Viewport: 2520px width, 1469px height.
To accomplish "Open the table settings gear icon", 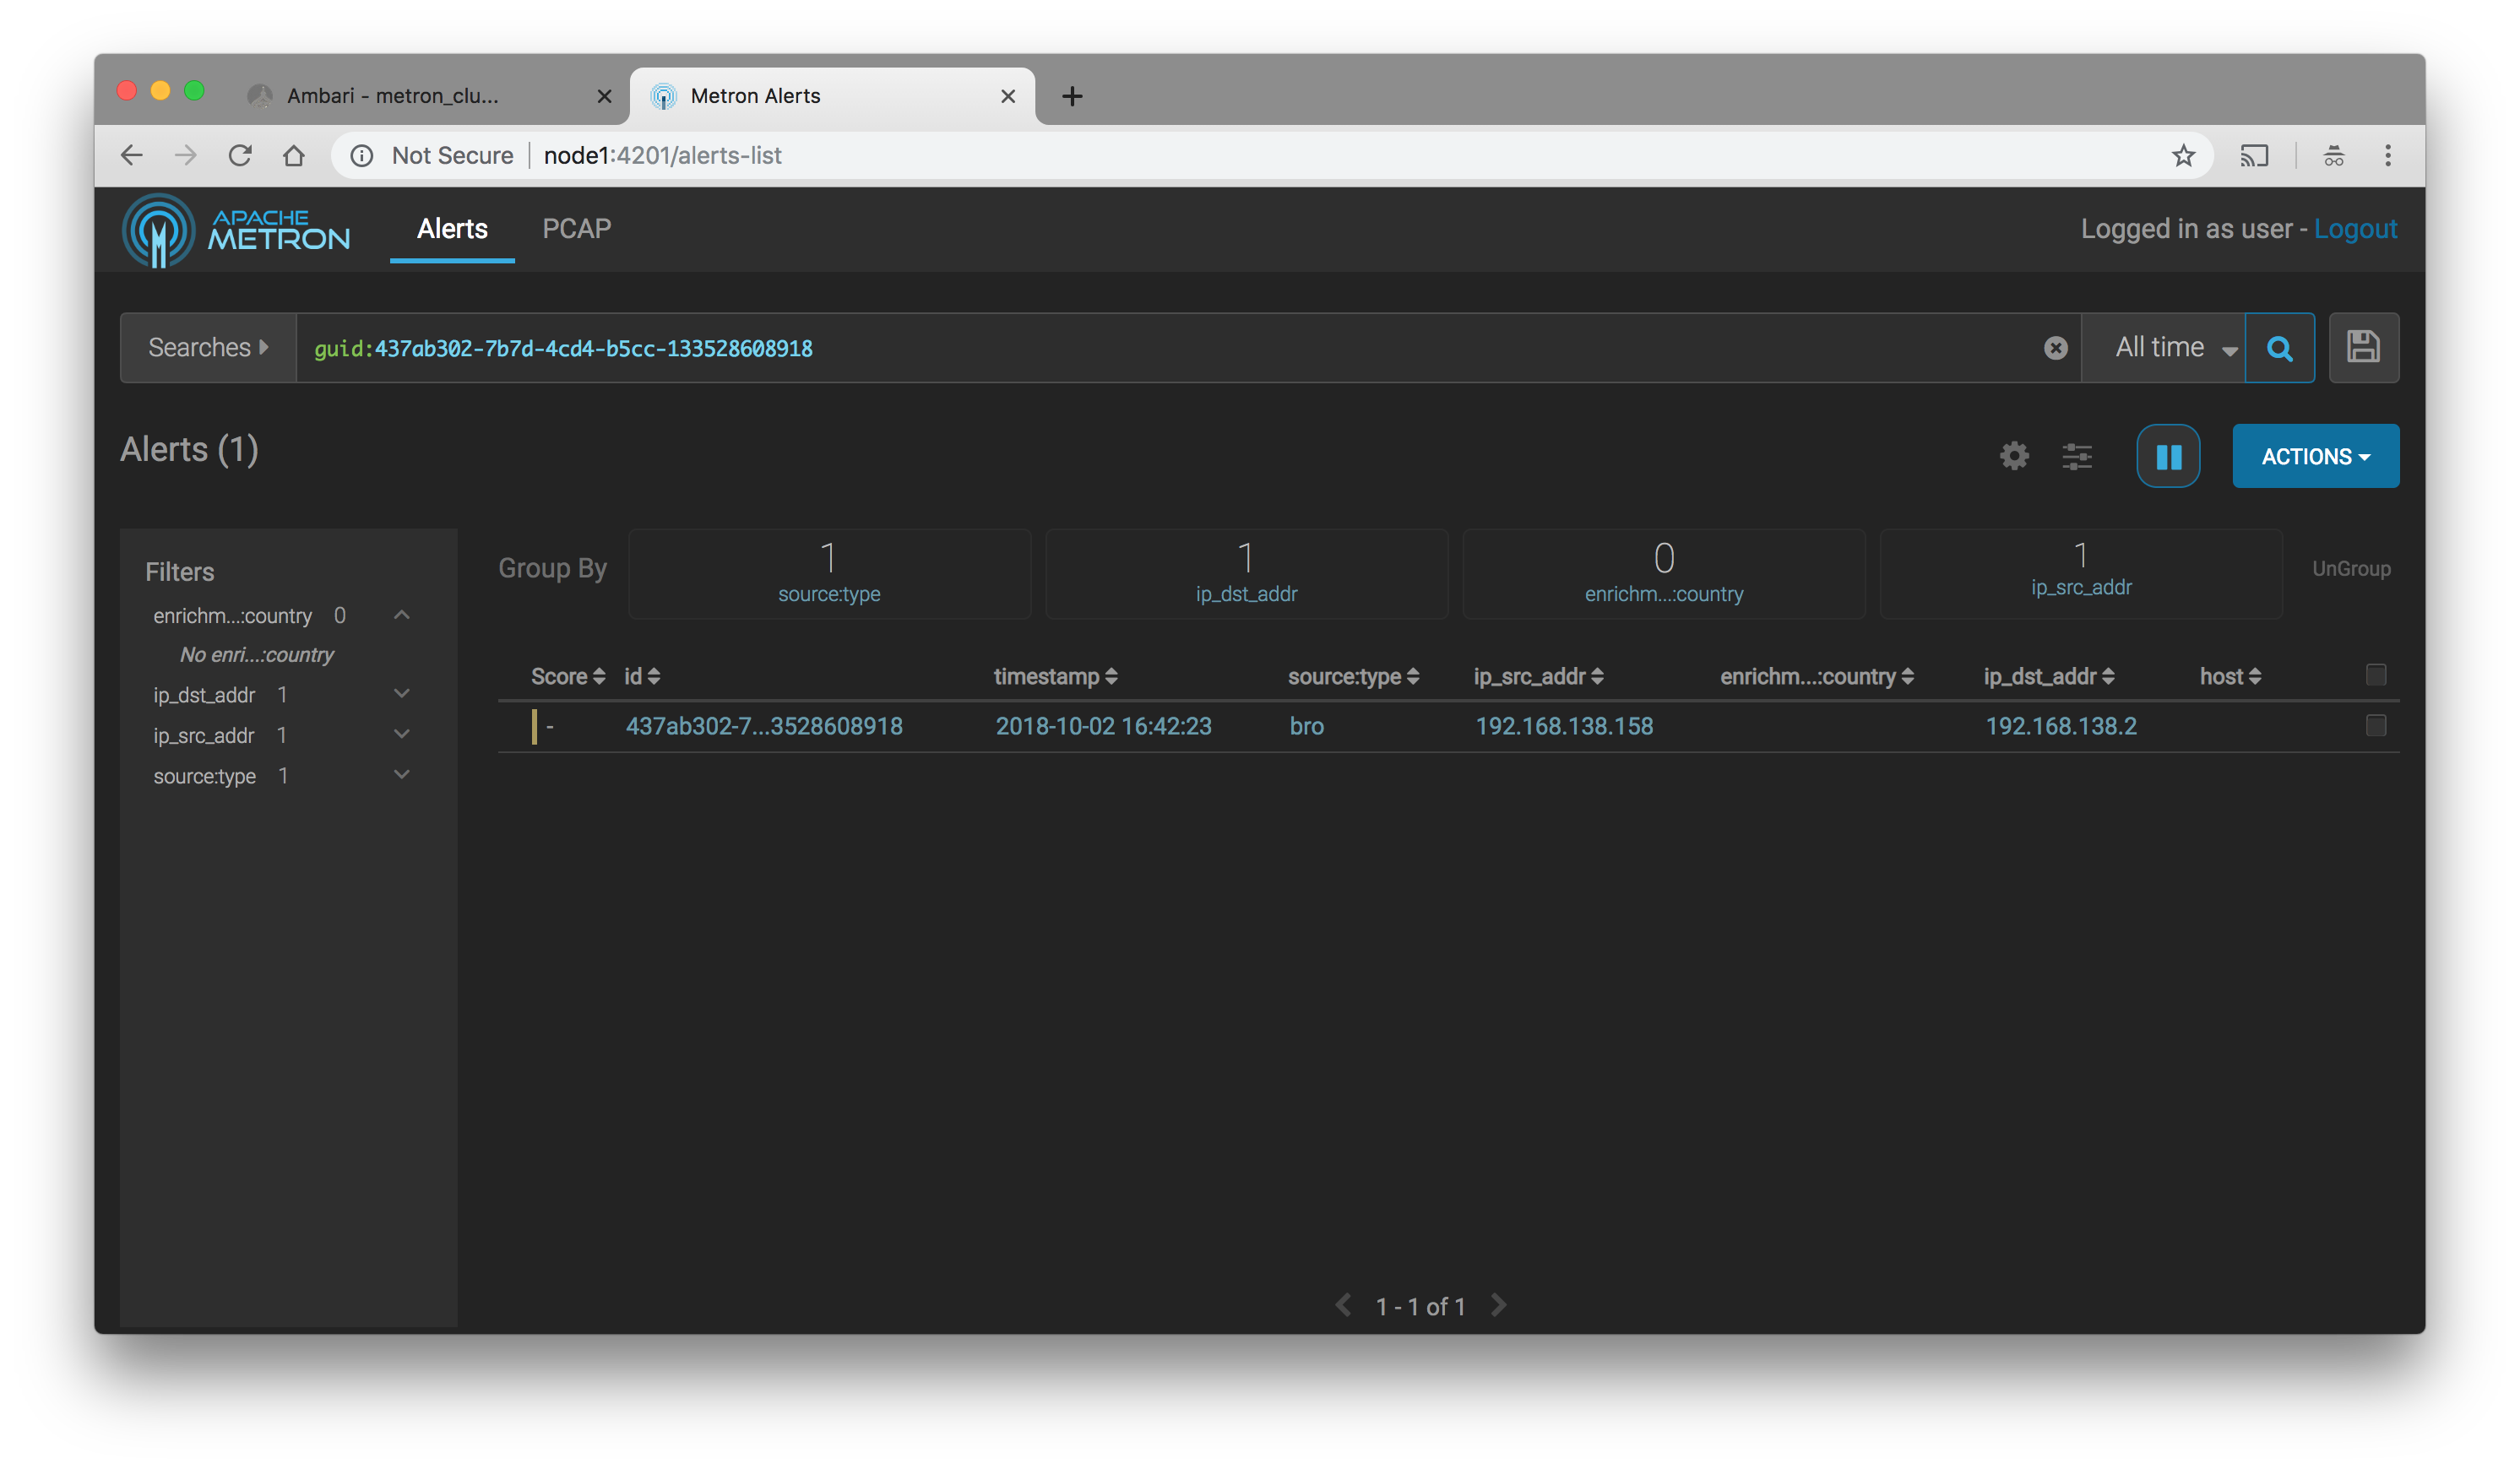I will click(x=2013, y=456).
